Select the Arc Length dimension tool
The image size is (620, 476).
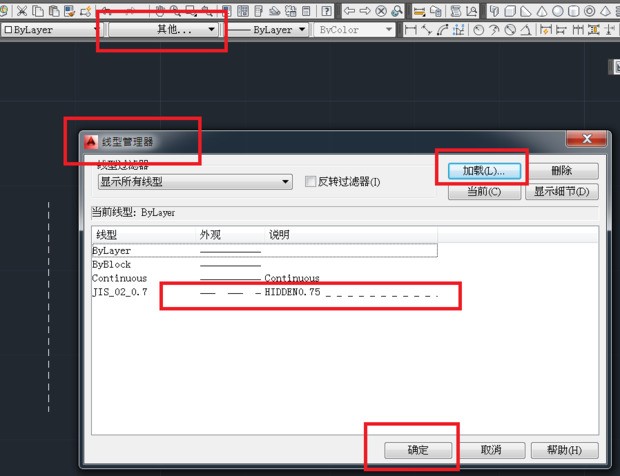(442, 30)
